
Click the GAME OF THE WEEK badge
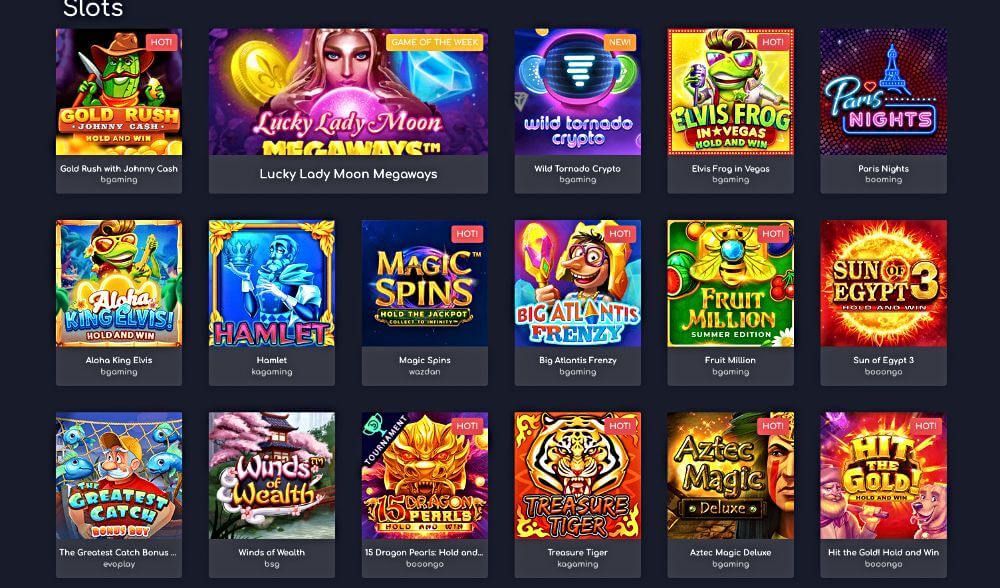pos(434,42)
